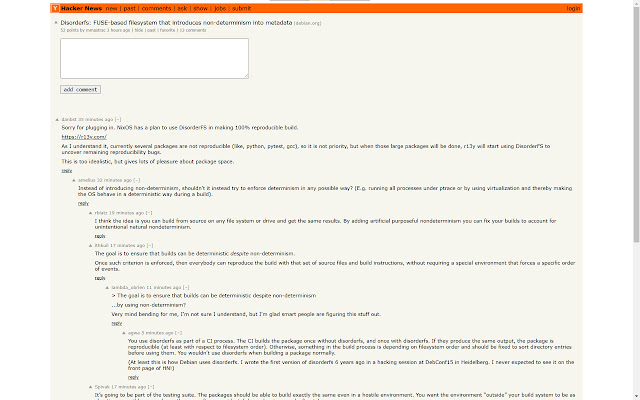Click the Hacker News title link
This screenshot has width=640, height=400.
[x=82, y=8]
